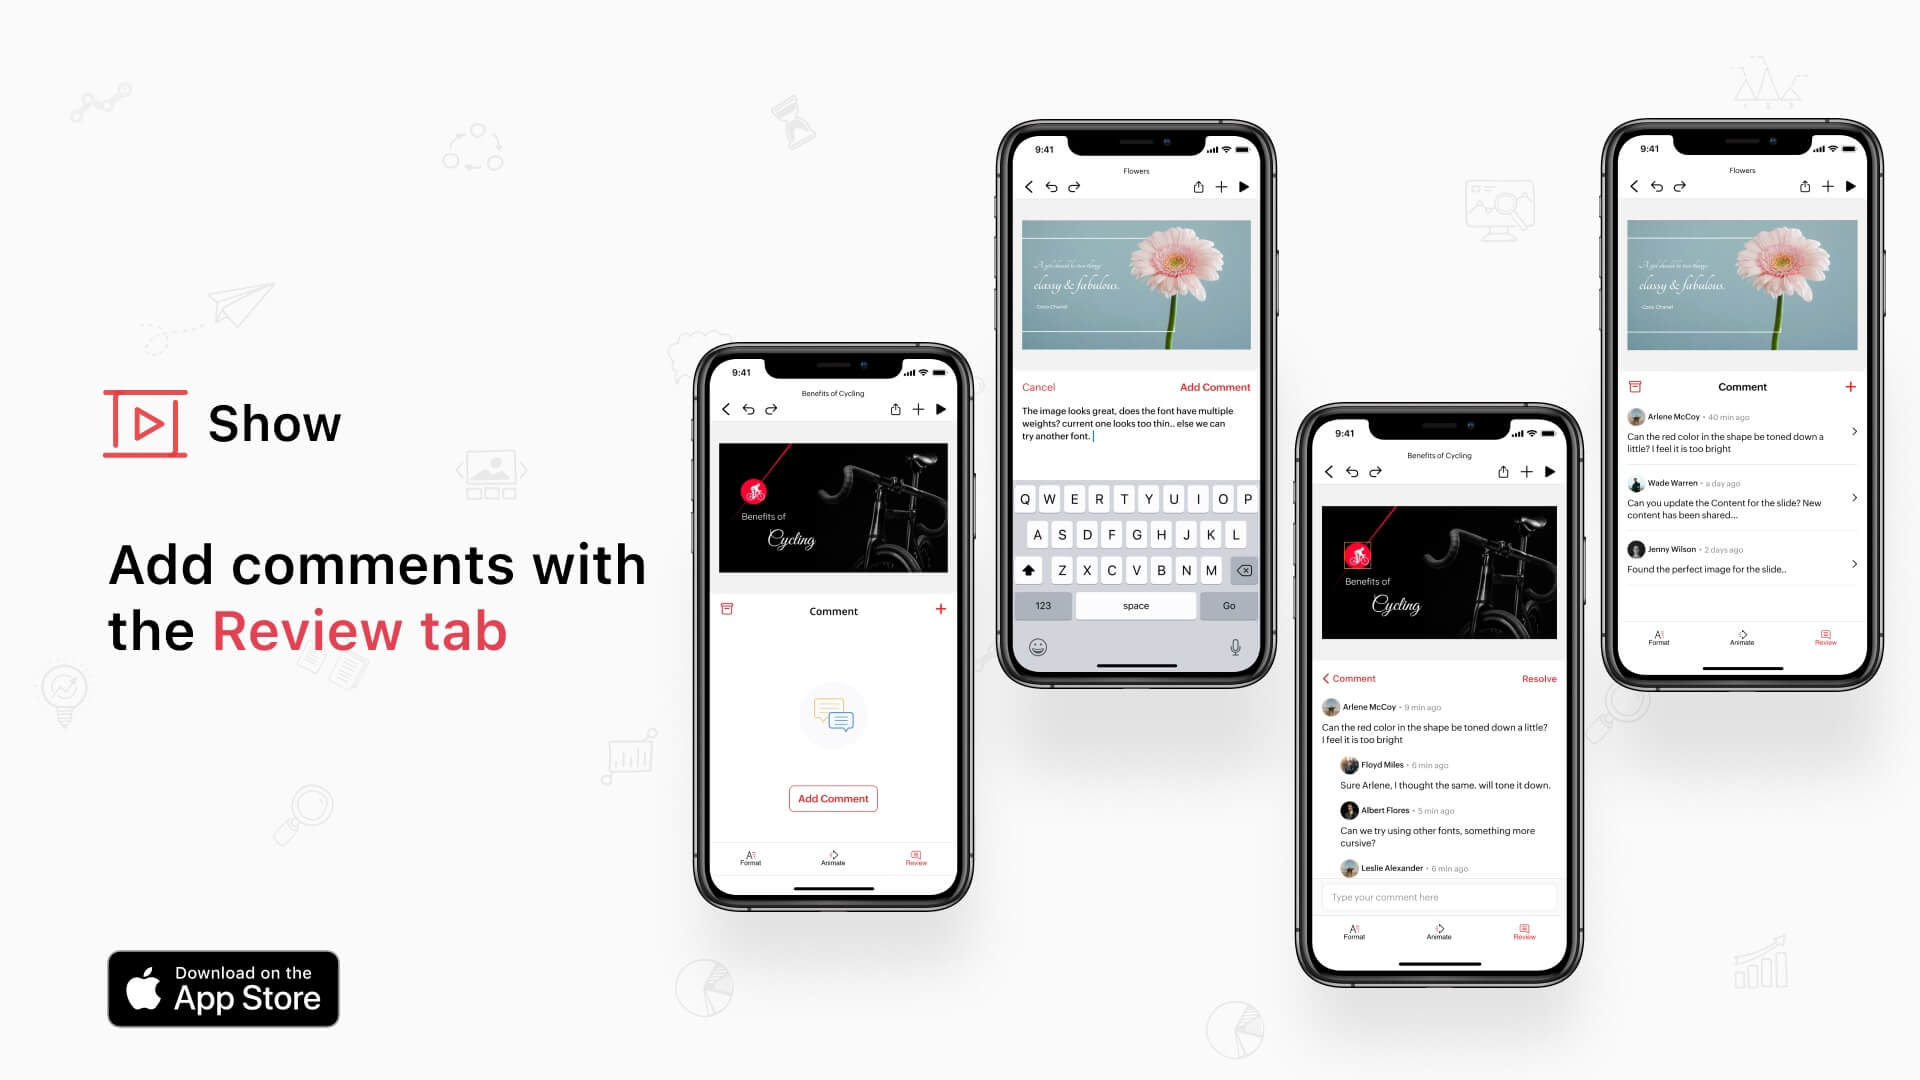Tap the Add plus icon for comment
Screen dimensions: 1920x1080
(940, 609)
